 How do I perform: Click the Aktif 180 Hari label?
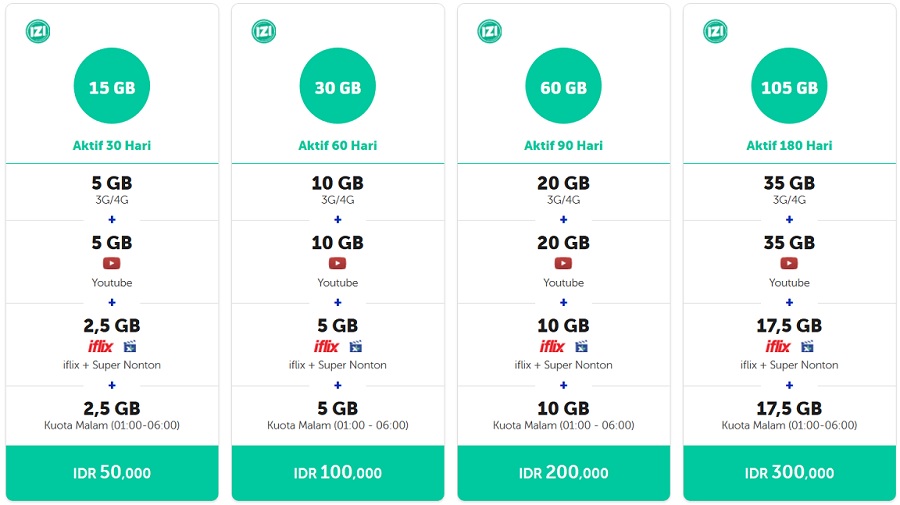click(789, 146)
